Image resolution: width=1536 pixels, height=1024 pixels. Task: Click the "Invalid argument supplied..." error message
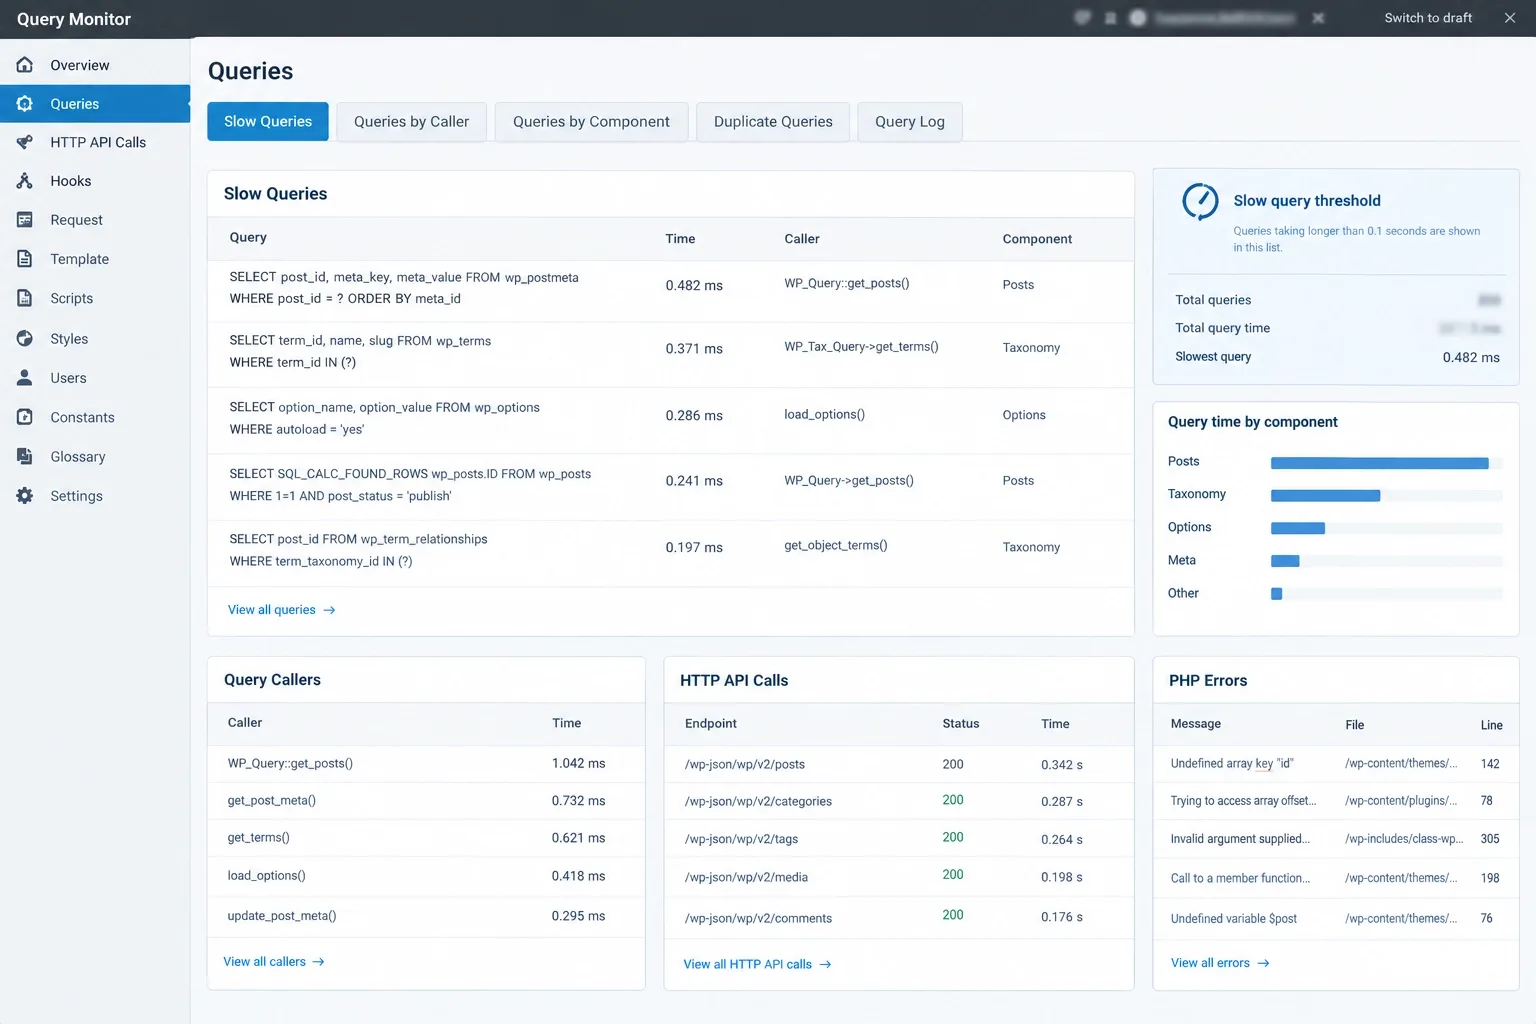pyautogui.click(x=1240, y=839)
